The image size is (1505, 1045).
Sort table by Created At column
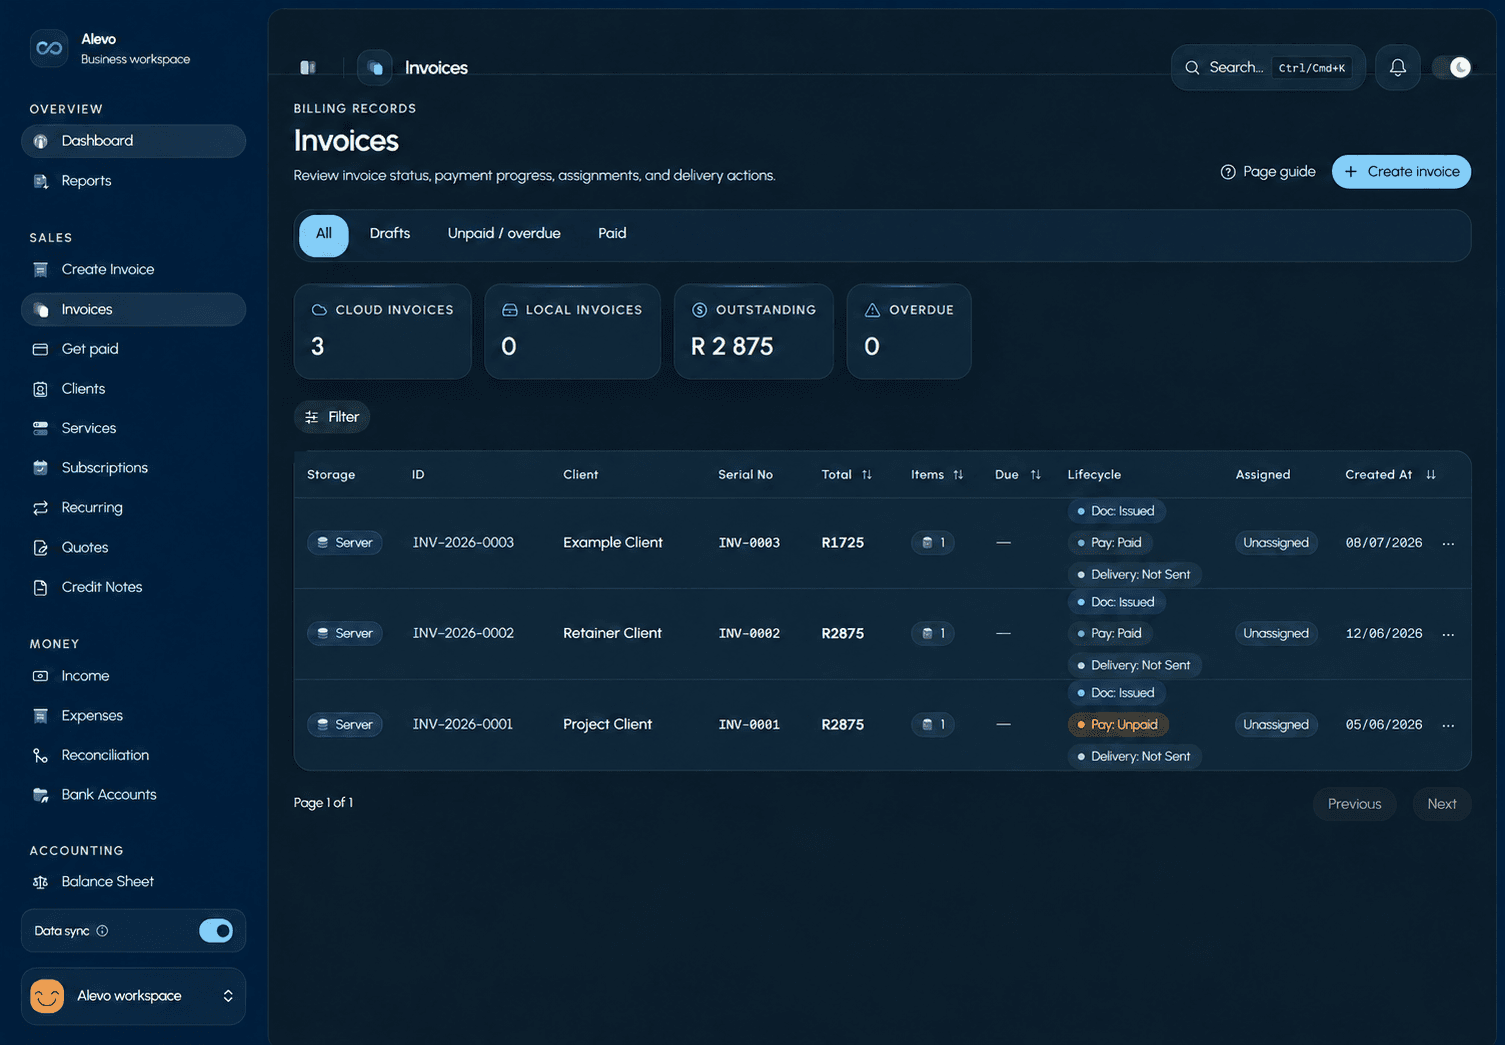[x=1431, y=475]
